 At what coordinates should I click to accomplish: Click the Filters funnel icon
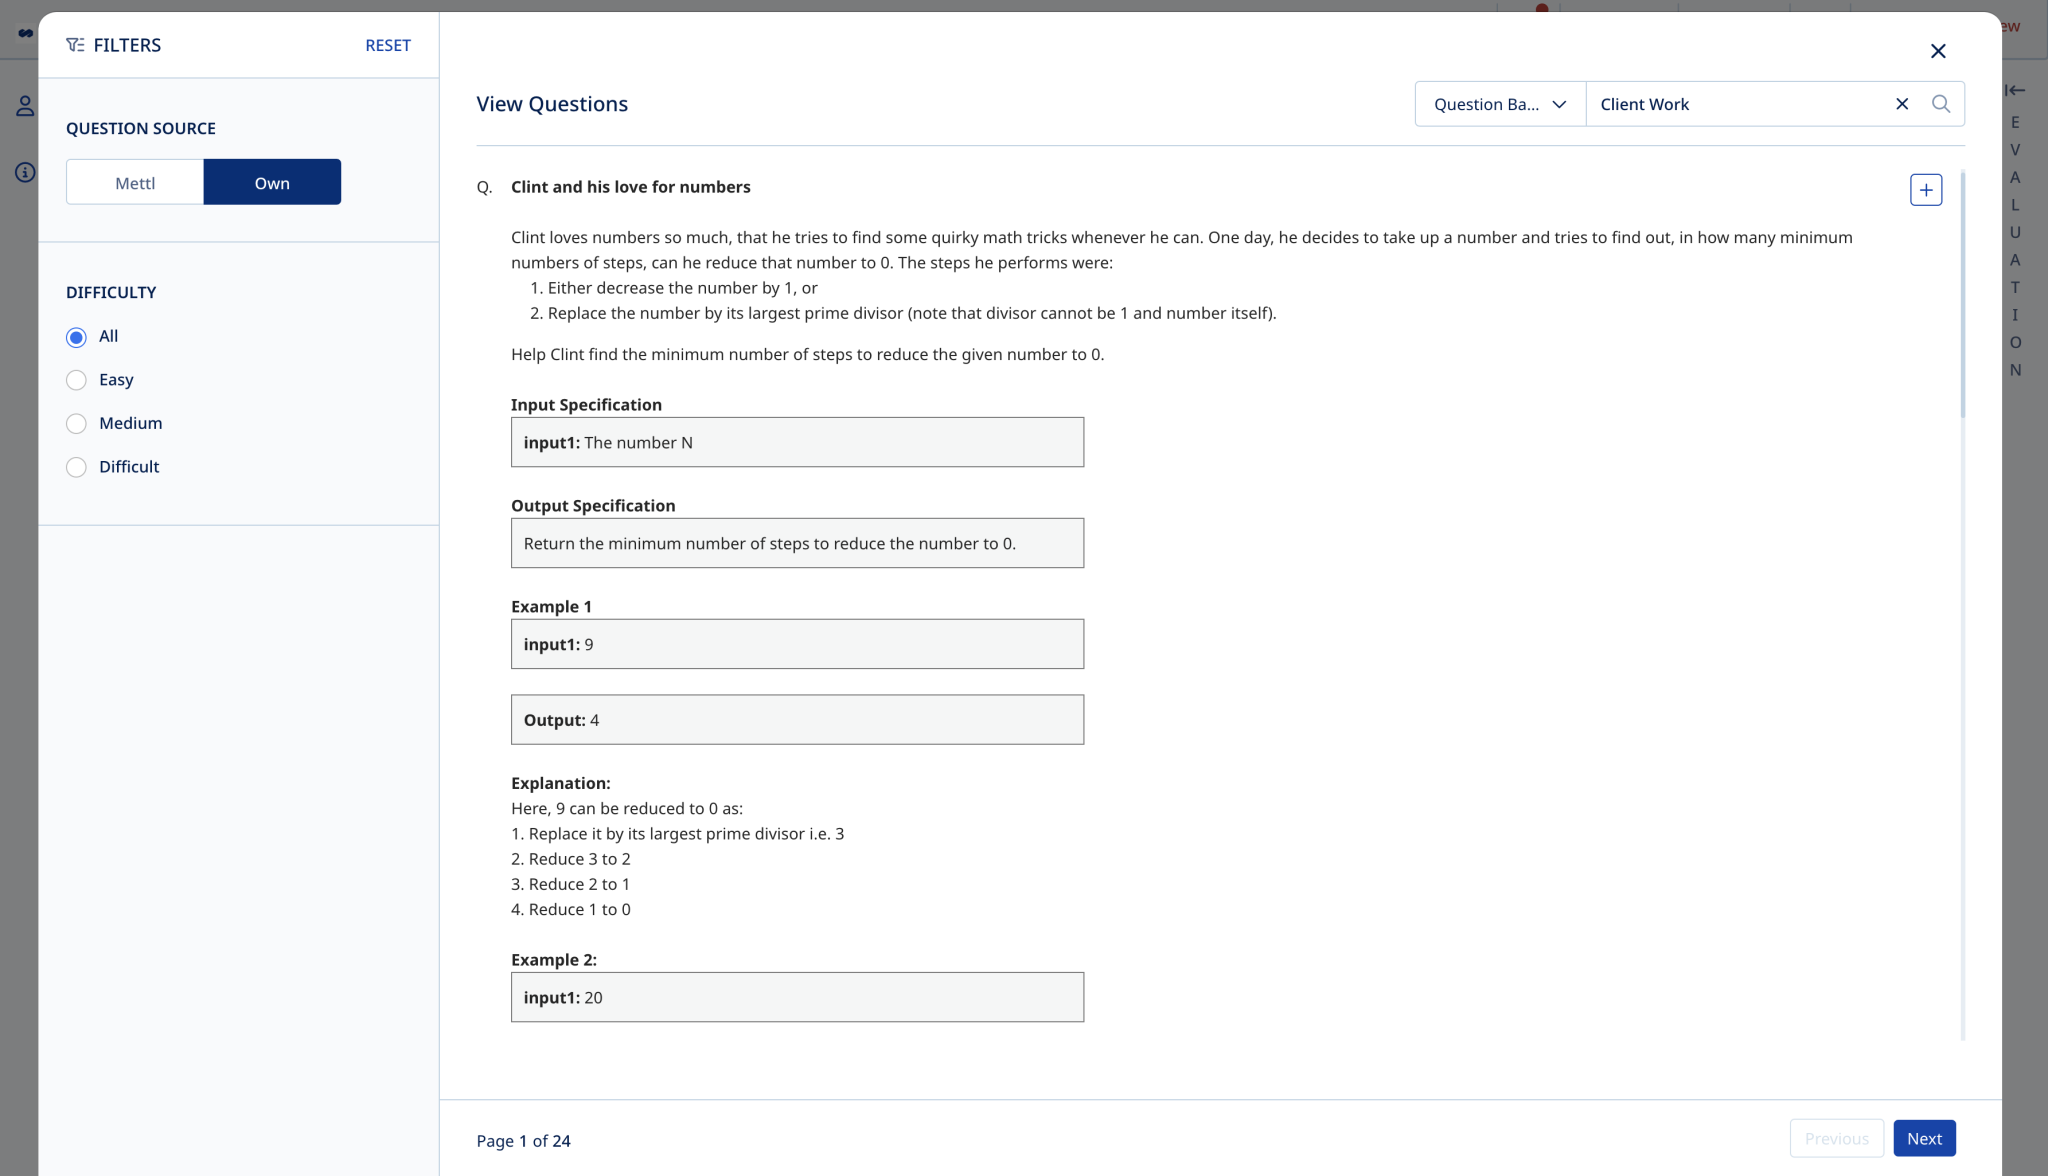tap(74, 45)
